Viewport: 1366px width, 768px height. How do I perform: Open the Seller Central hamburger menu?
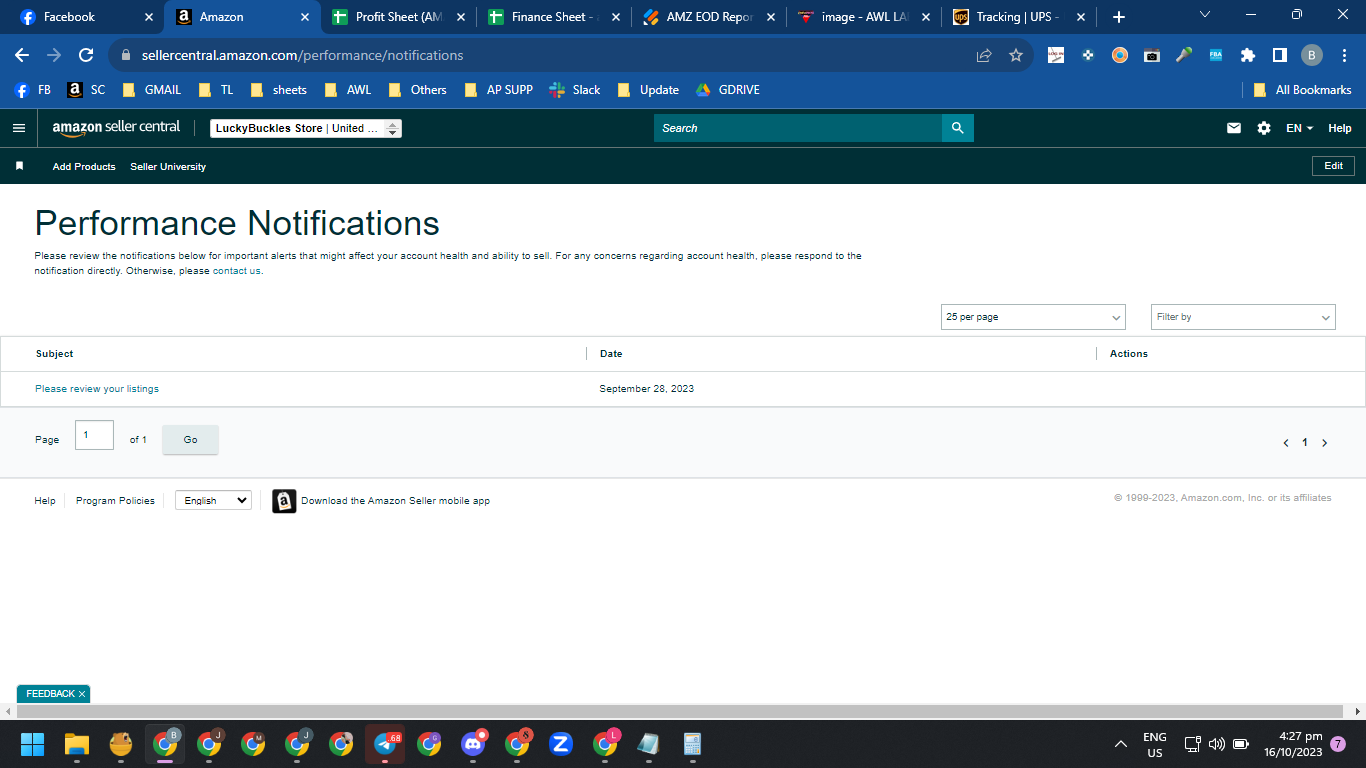[x=19, y=128]
